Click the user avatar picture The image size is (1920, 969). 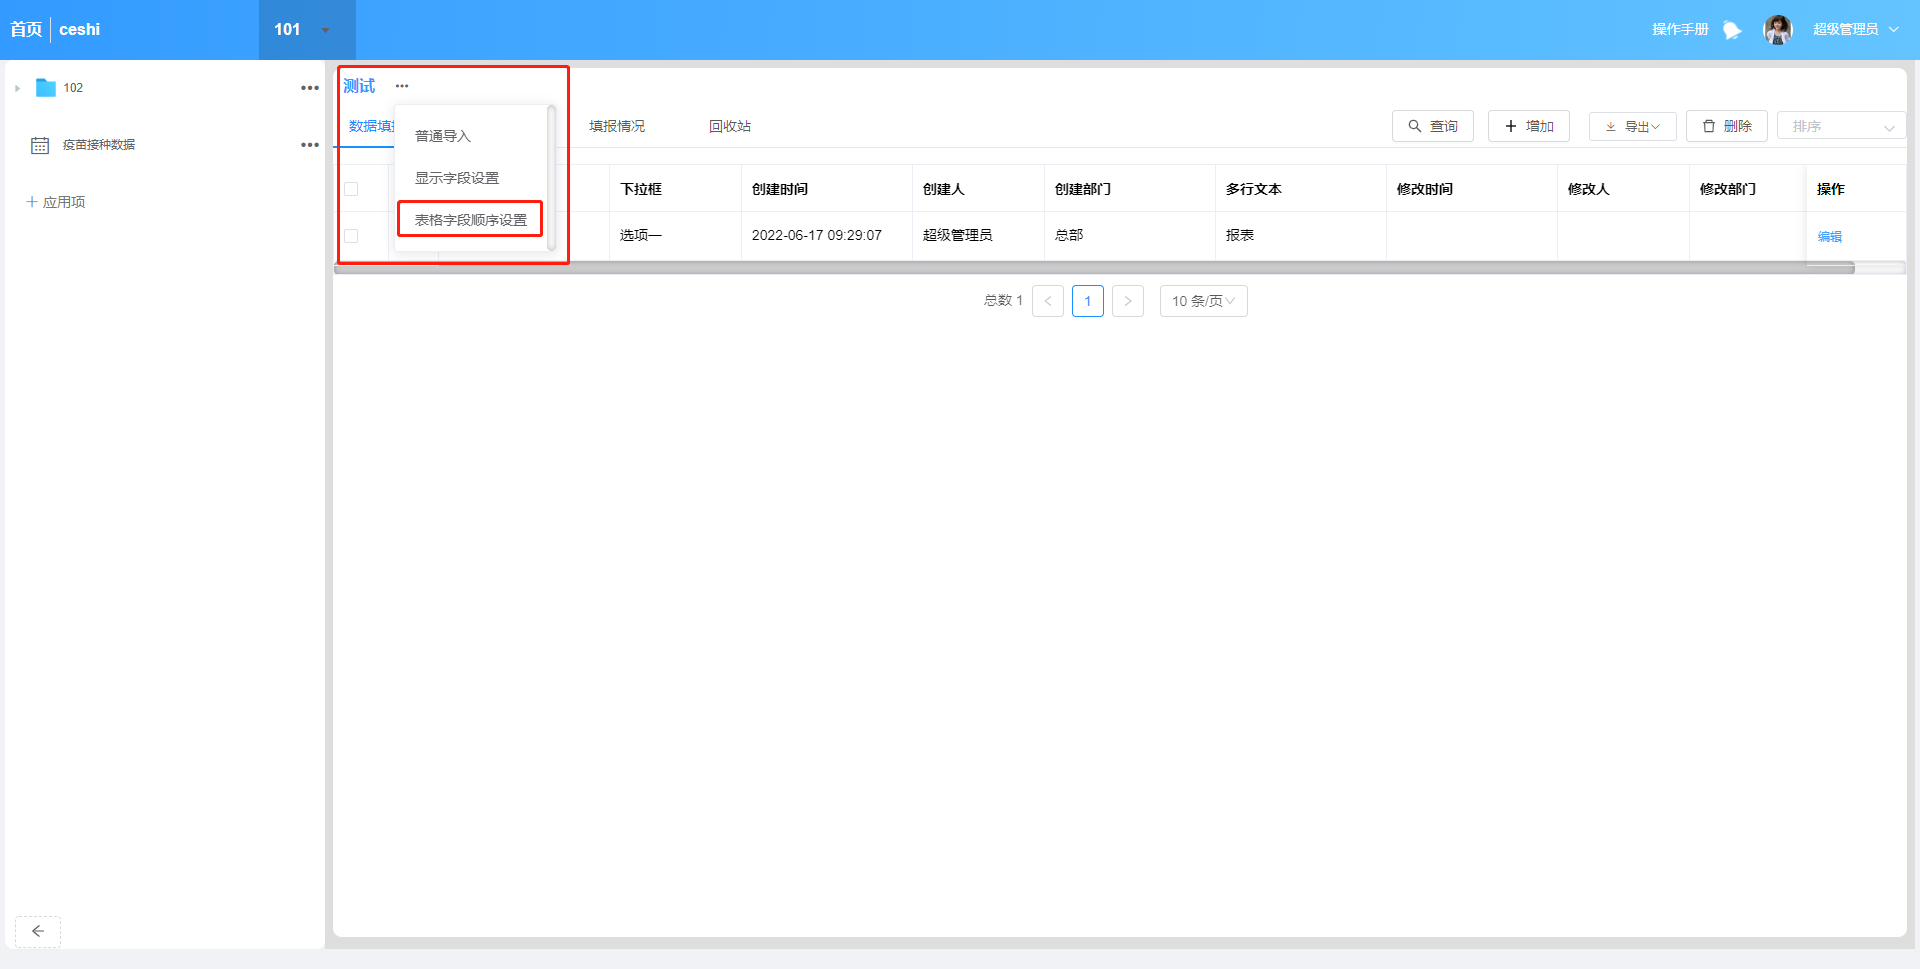1777,30
